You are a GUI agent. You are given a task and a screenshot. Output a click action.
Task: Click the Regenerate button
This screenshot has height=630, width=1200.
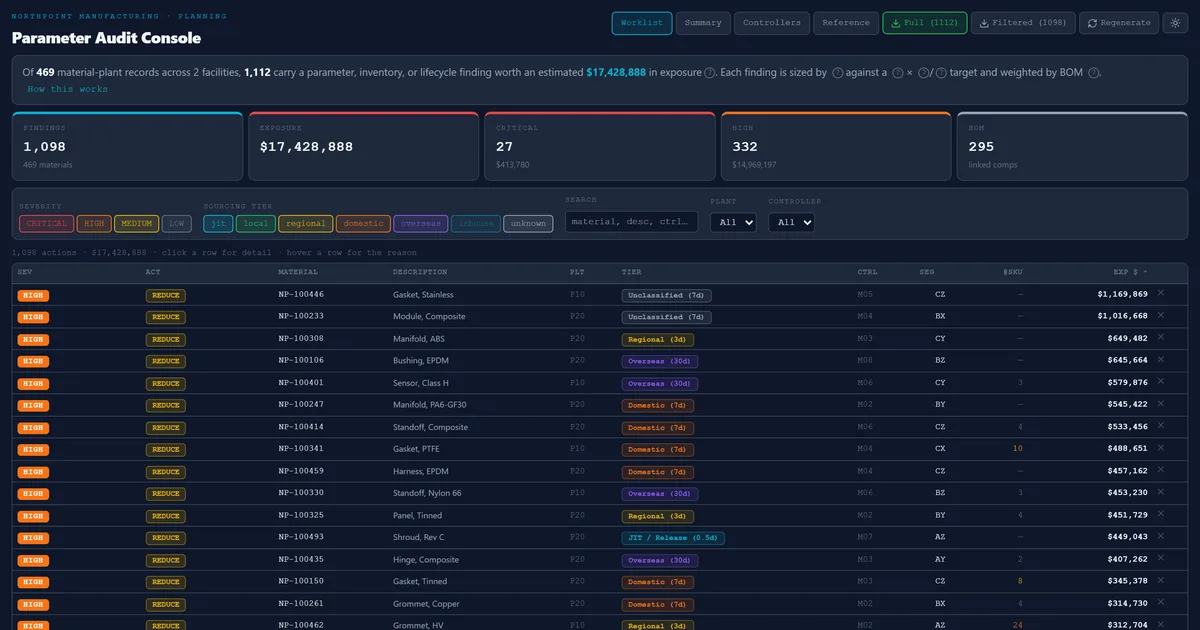coord(1119,23)
